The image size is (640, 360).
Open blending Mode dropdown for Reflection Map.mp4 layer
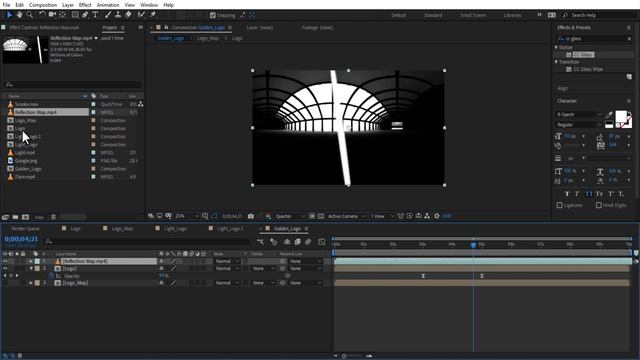coord(227,261)
